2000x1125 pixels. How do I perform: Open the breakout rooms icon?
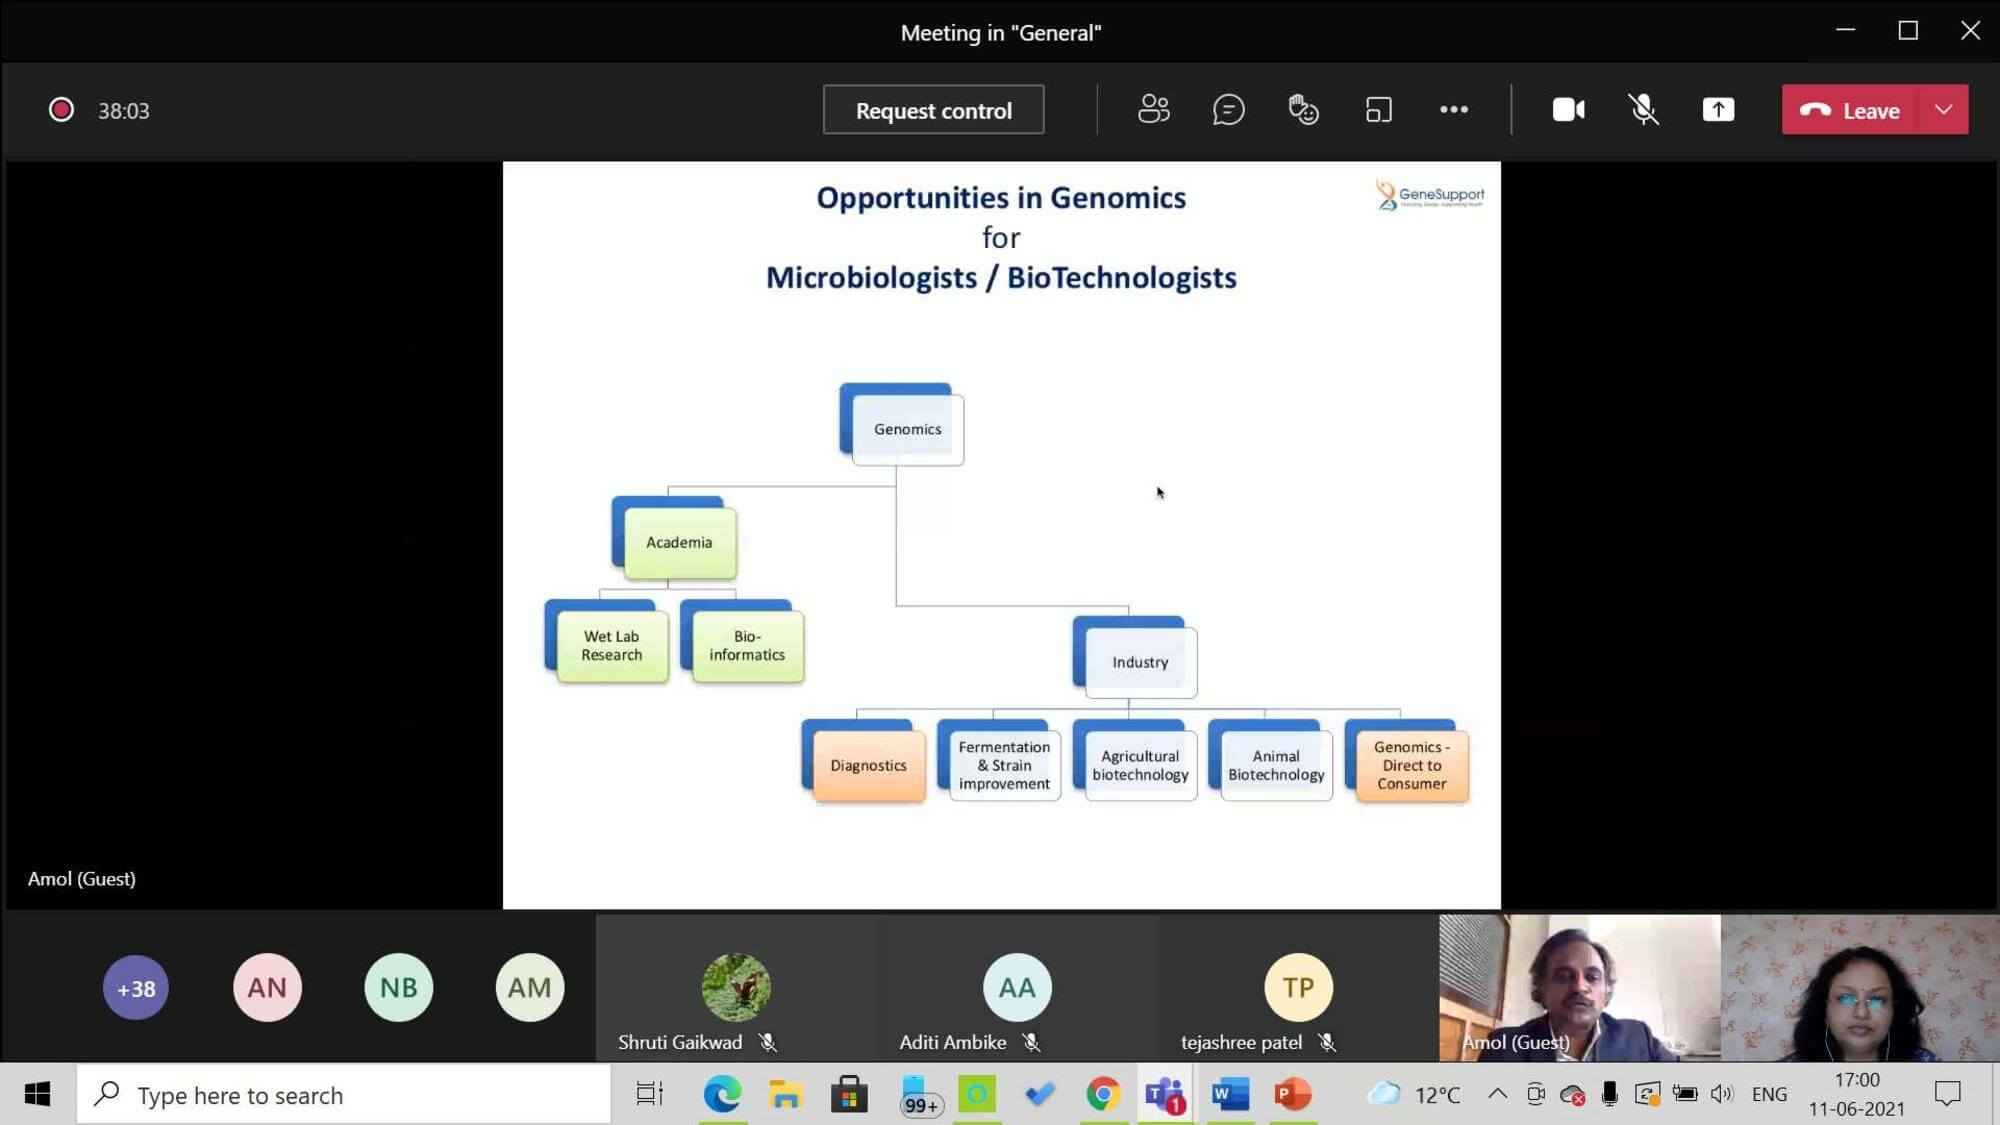(x=1378, y=110)
